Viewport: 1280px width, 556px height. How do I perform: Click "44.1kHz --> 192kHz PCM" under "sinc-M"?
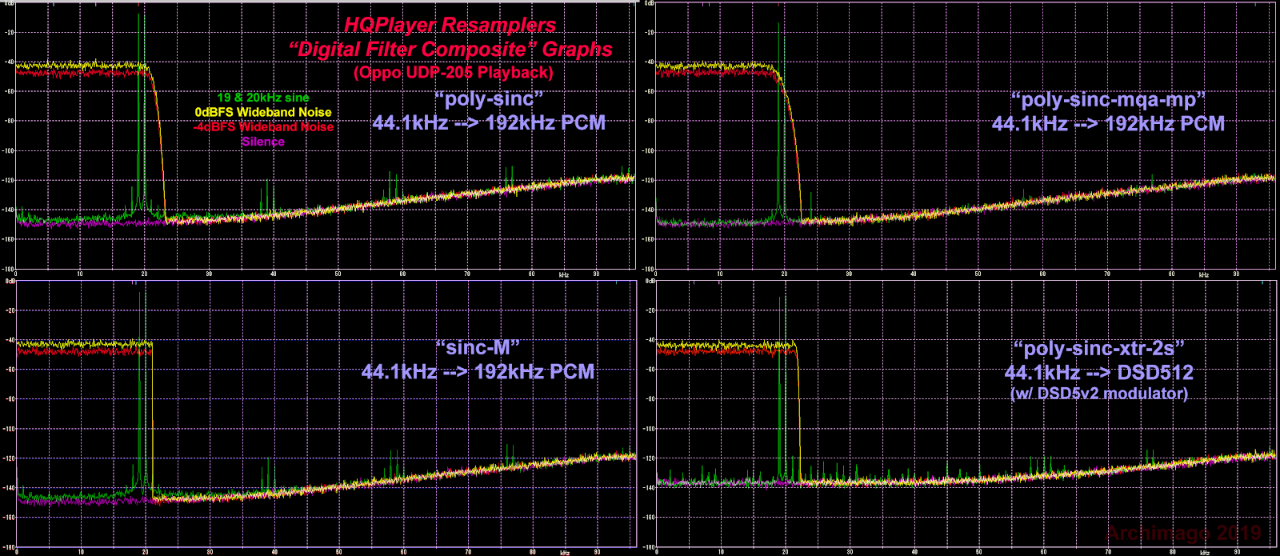(x=478, y=372)
